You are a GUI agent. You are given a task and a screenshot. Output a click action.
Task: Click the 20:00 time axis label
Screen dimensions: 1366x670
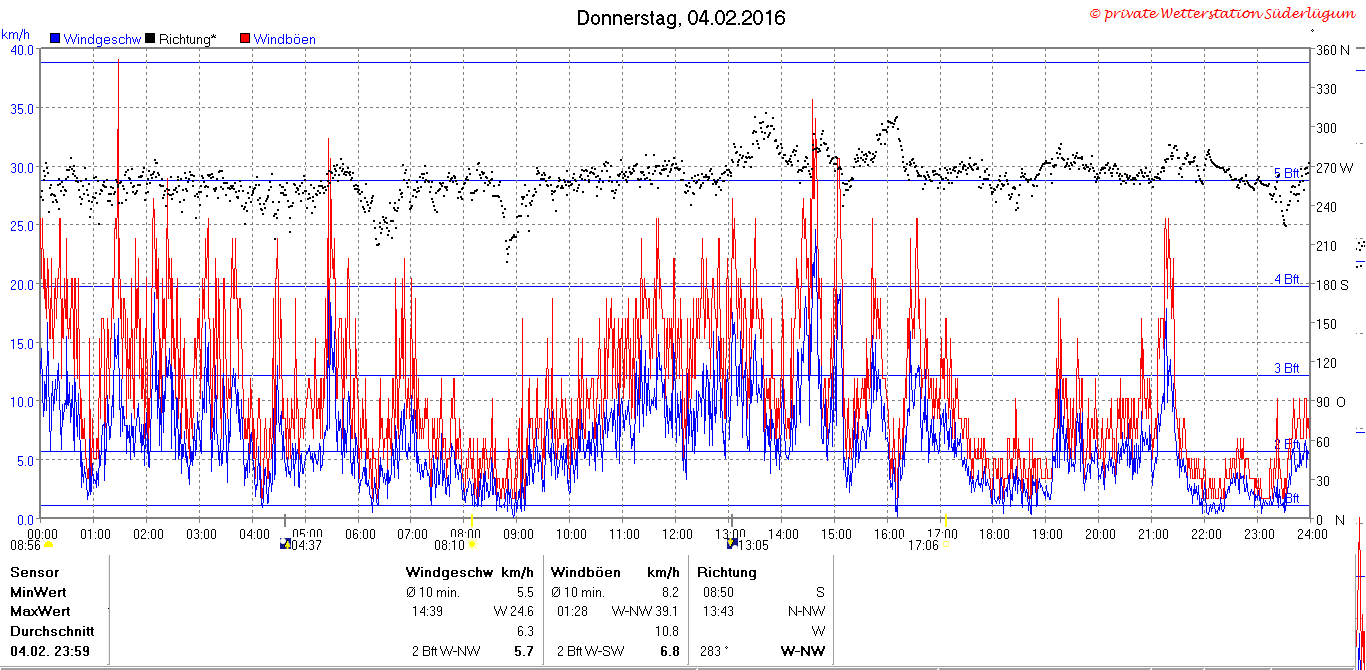click(x=1100, y=533)
